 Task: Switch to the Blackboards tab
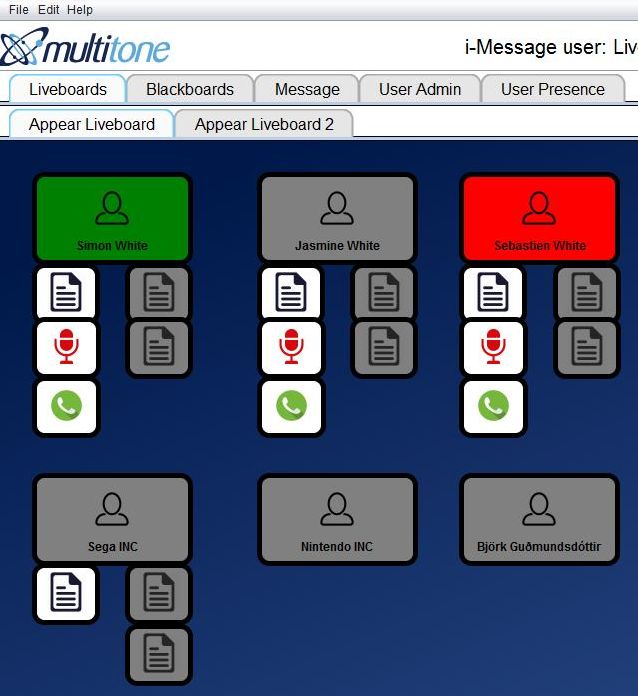tap(190, 89)
